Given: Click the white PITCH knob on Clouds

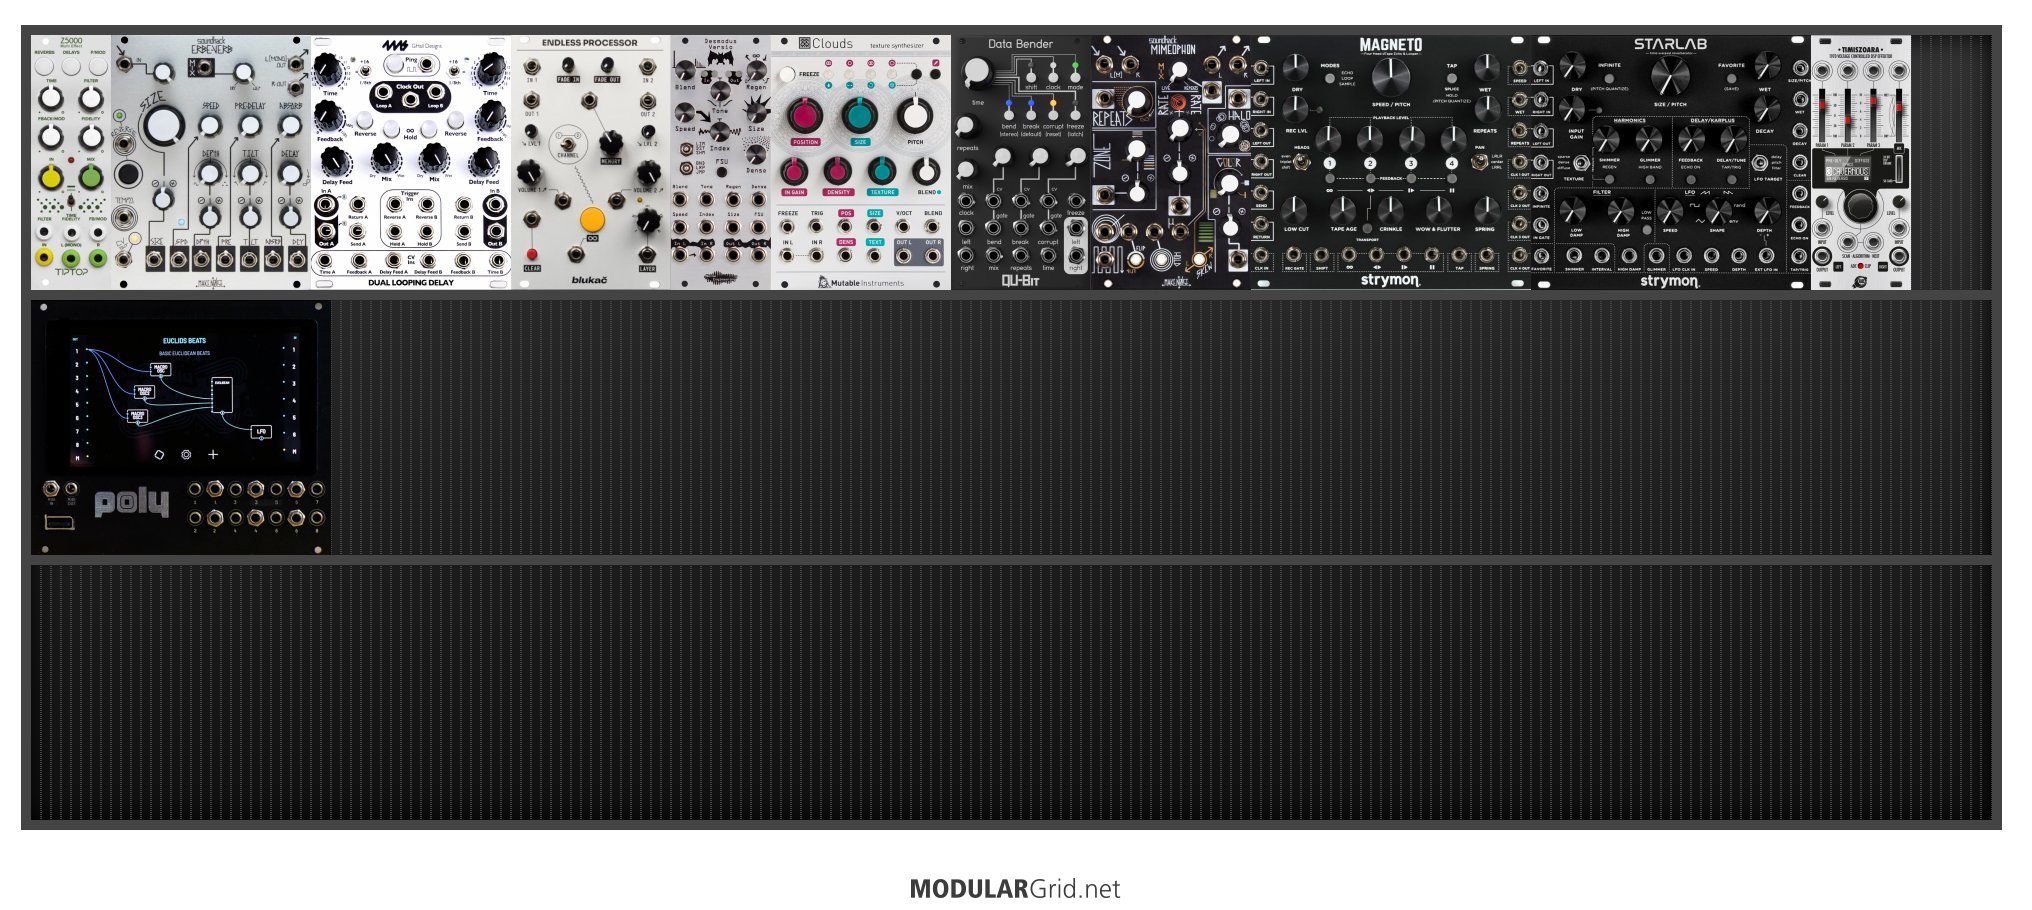Looking at the screenshot, I should [x=914, y=116].
